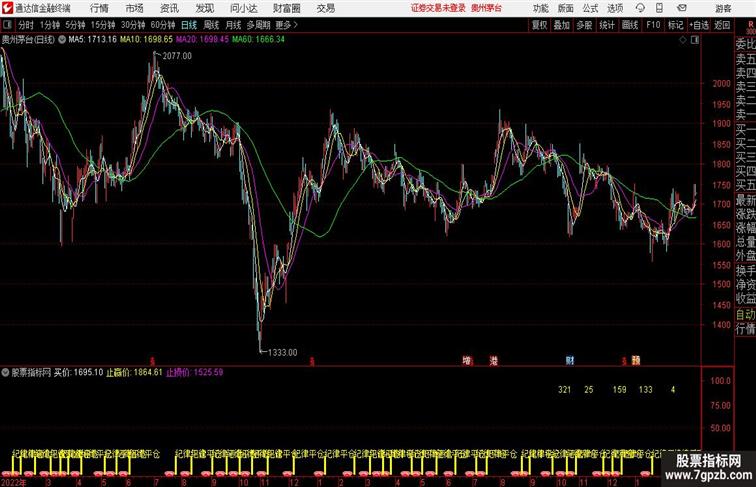Toggle the left sidebar panel icon
756x487 pixels.
7,25
